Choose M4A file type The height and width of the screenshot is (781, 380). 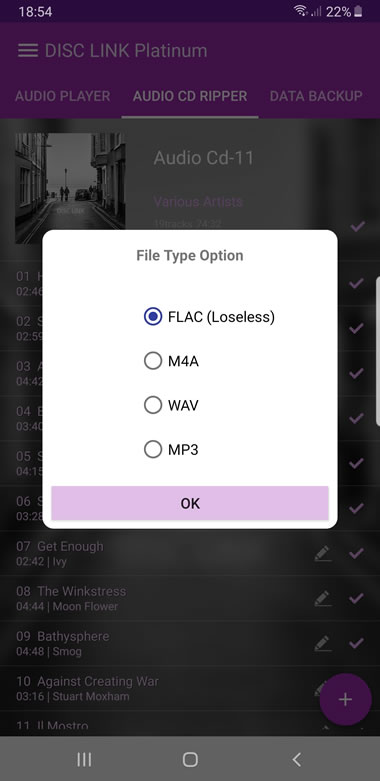[171, 361]
